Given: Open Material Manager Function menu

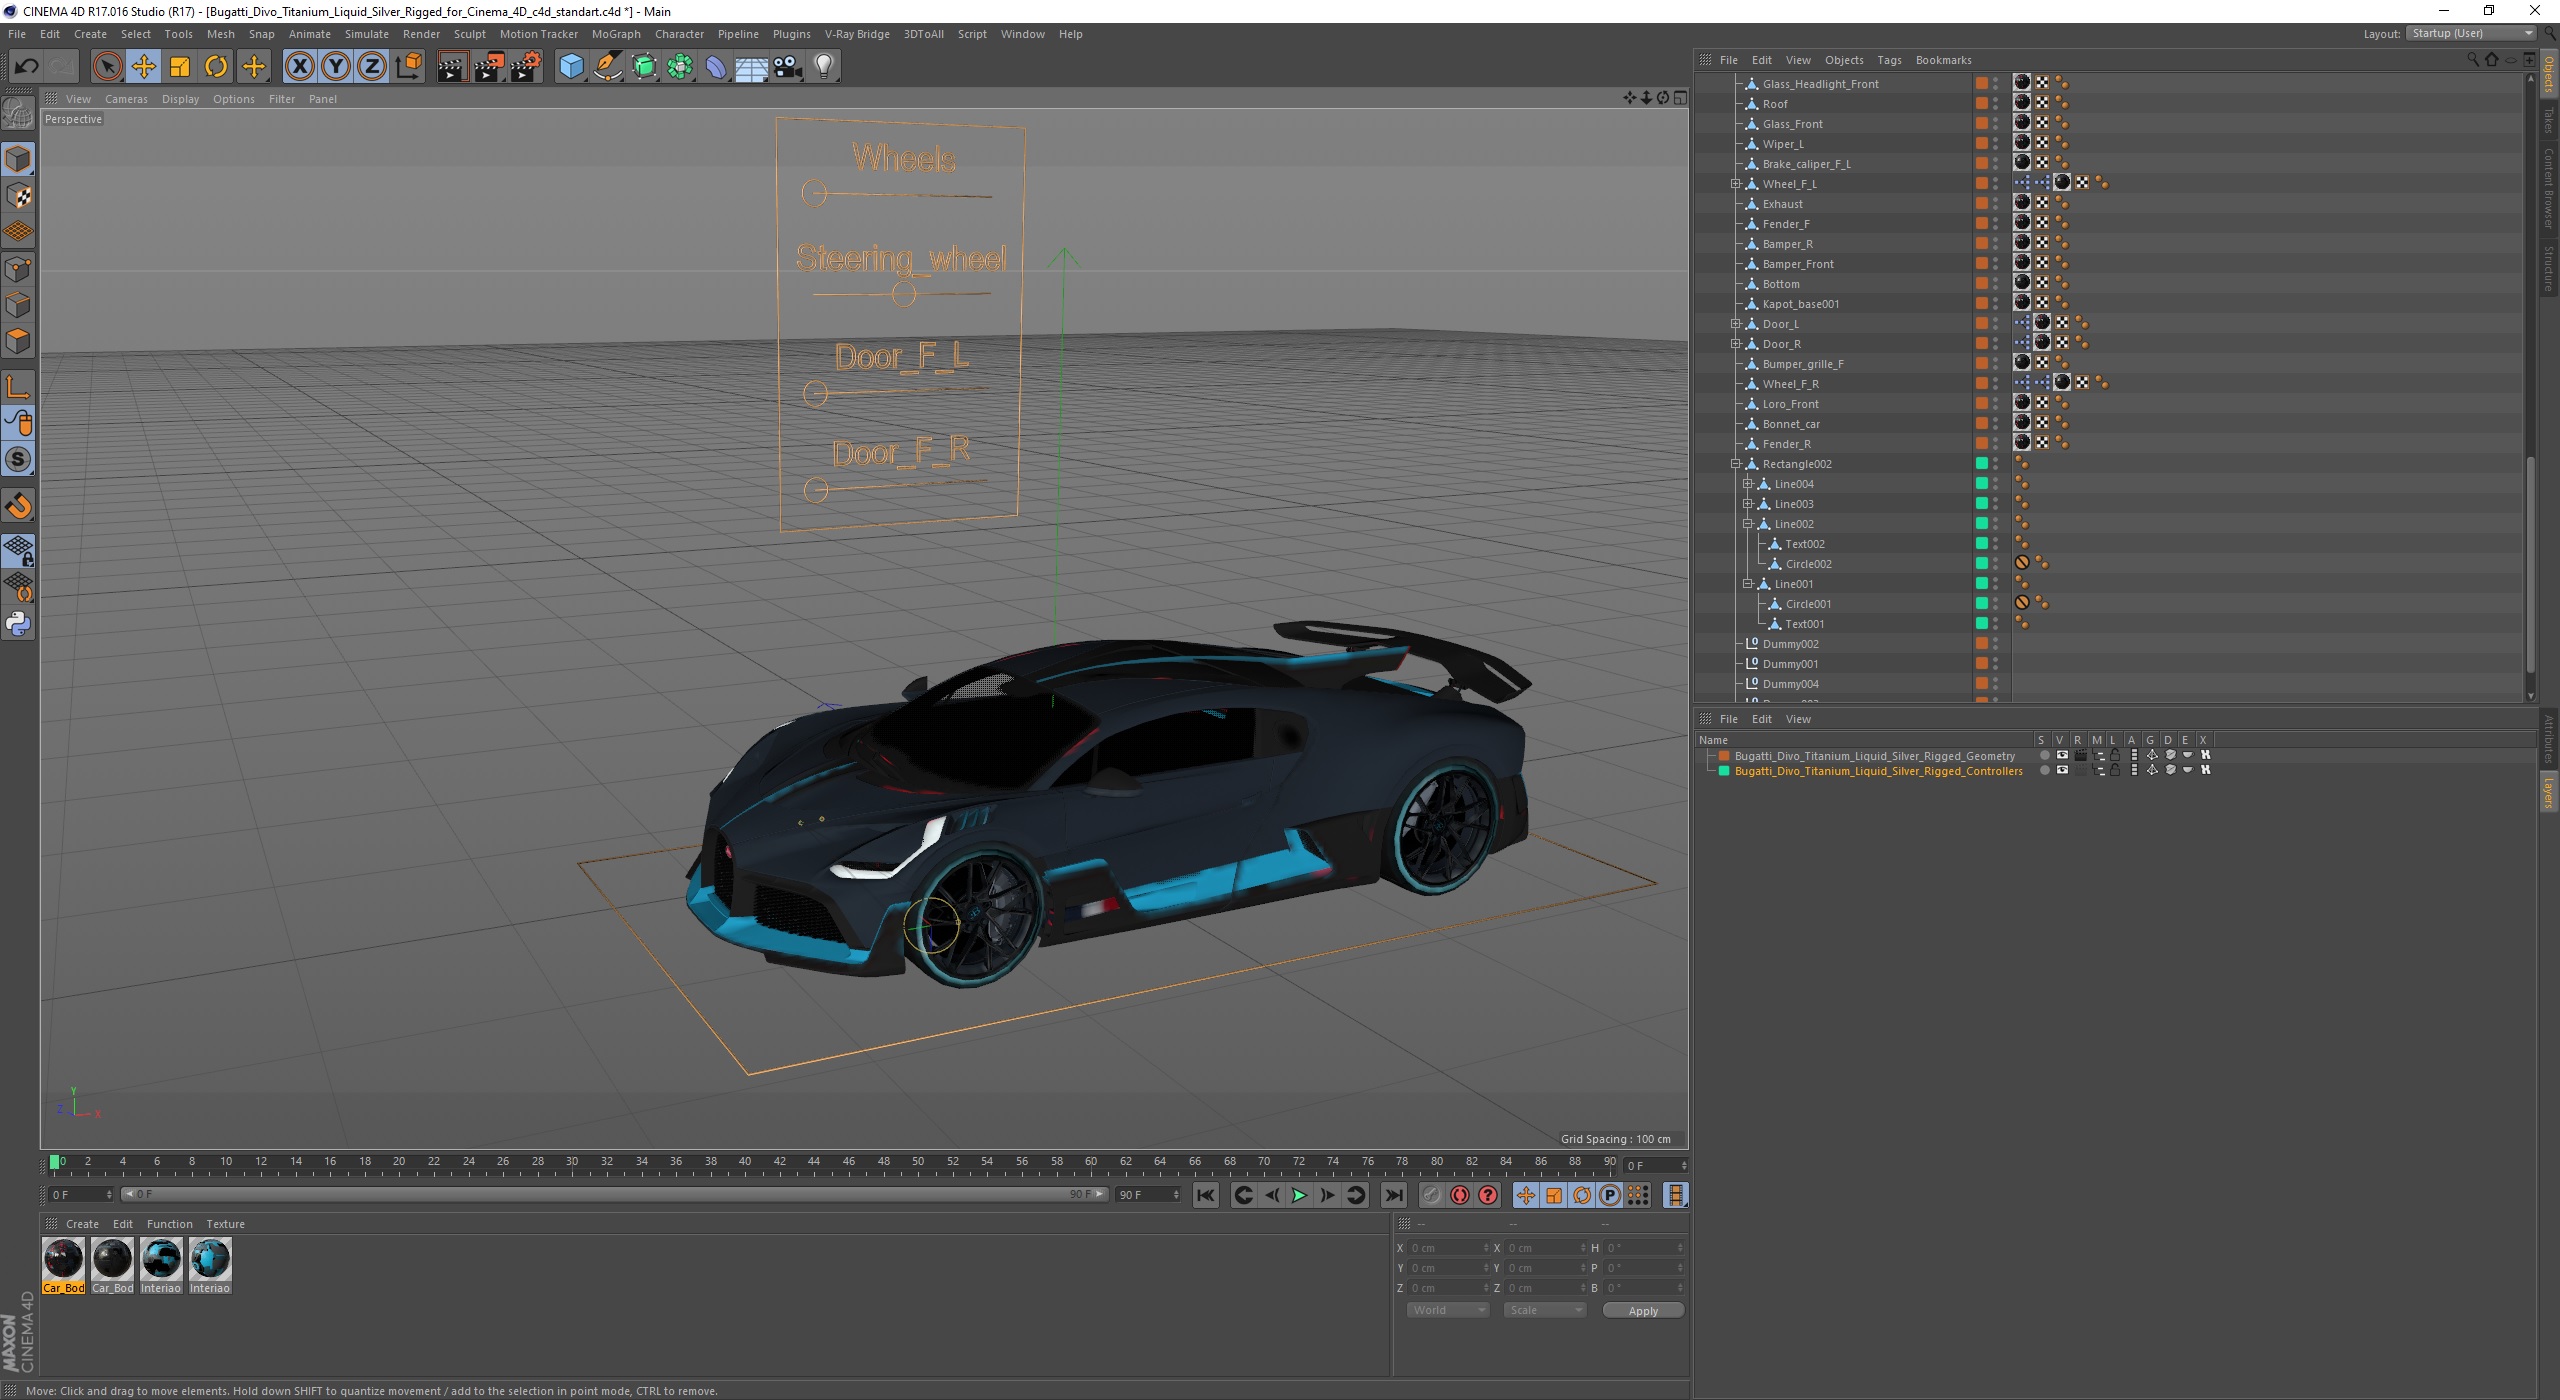Looking at the screenshot, I should 170,1224.
